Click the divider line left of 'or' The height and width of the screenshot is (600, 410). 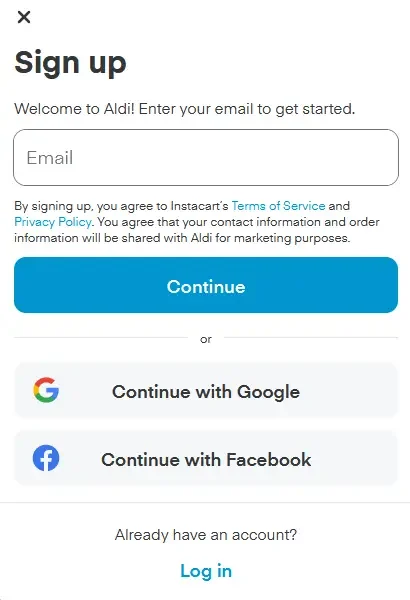[x=101, y=338]
